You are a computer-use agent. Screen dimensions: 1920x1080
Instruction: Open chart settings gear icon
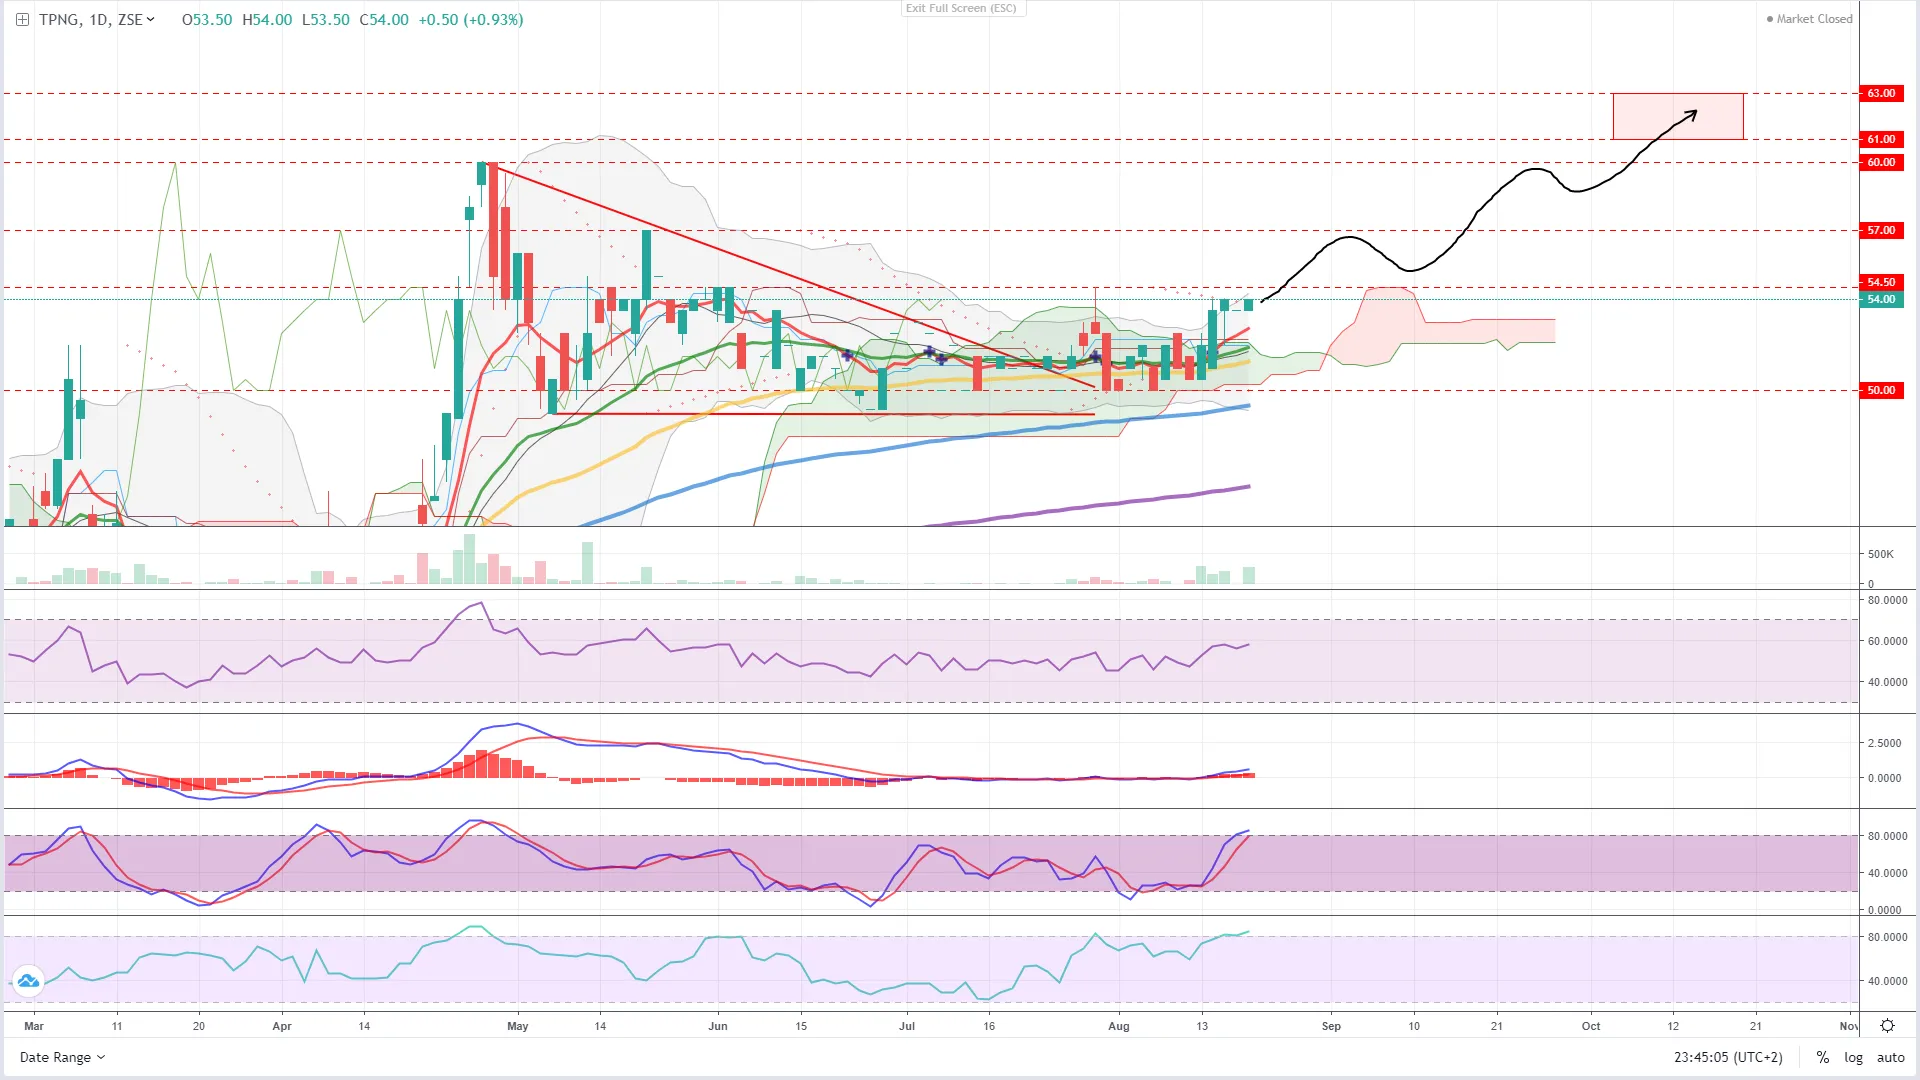pyautogui.click(x=1887, y=1026)
